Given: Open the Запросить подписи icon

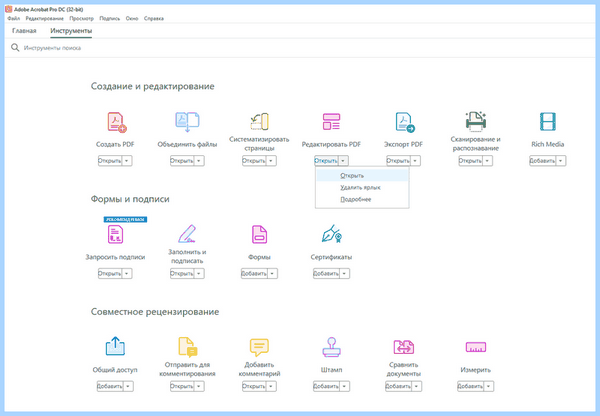Looking at the screenshot, I should [x=115, y=234].
